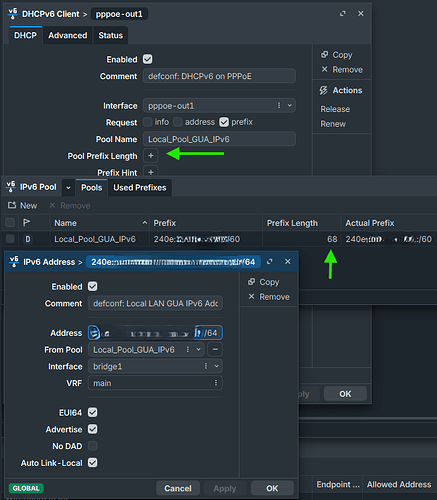Click OK in the DHCPv6 Client window
Screen dimensions: 437x500
pos(345,394)
